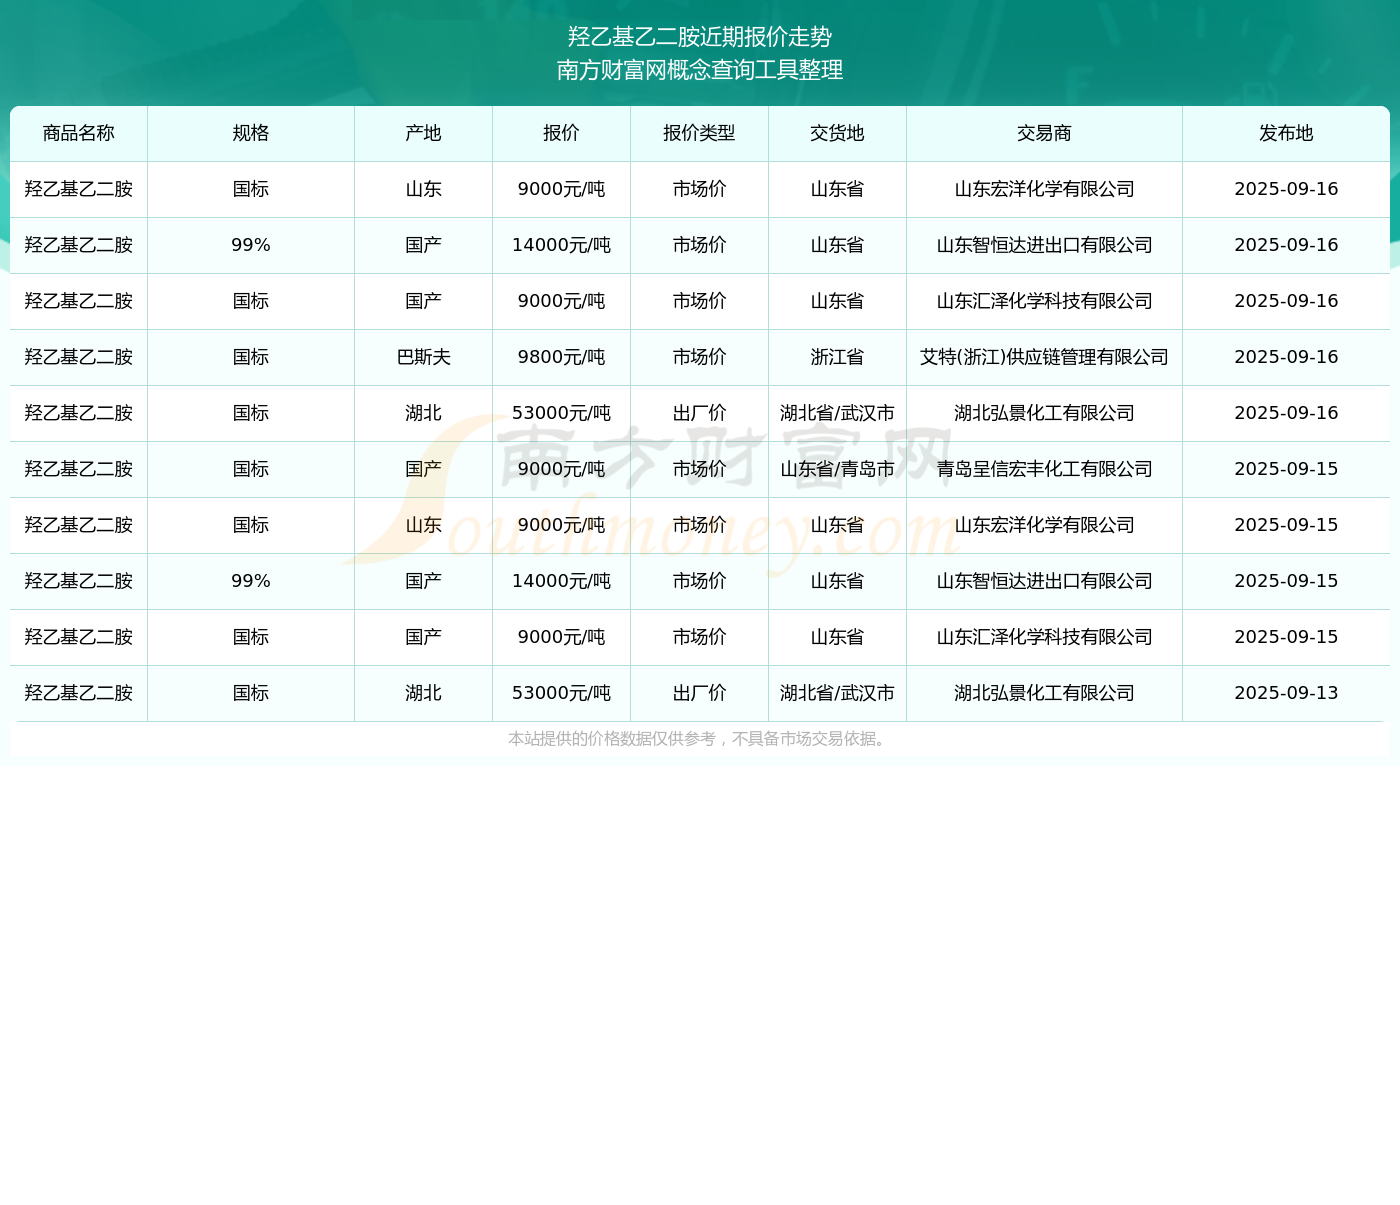Click 山东智恒达进出口有限公司 in the 2025-09-16 row
This screenshot has width=1400, height=1205.
click(1045, 245)
